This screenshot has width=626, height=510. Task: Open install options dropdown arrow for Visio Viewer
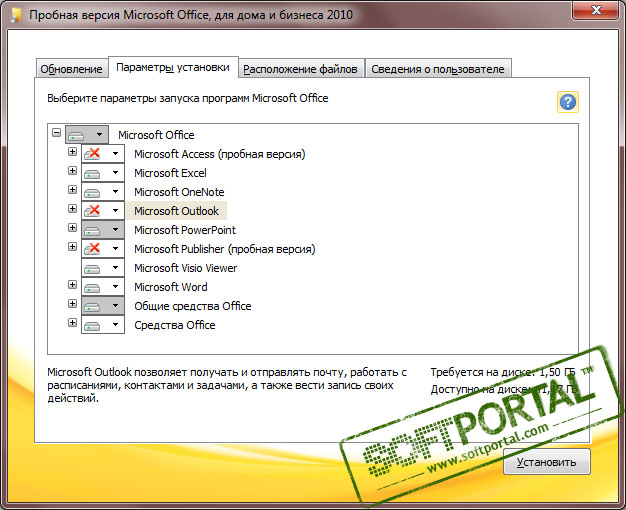point(115,268)
